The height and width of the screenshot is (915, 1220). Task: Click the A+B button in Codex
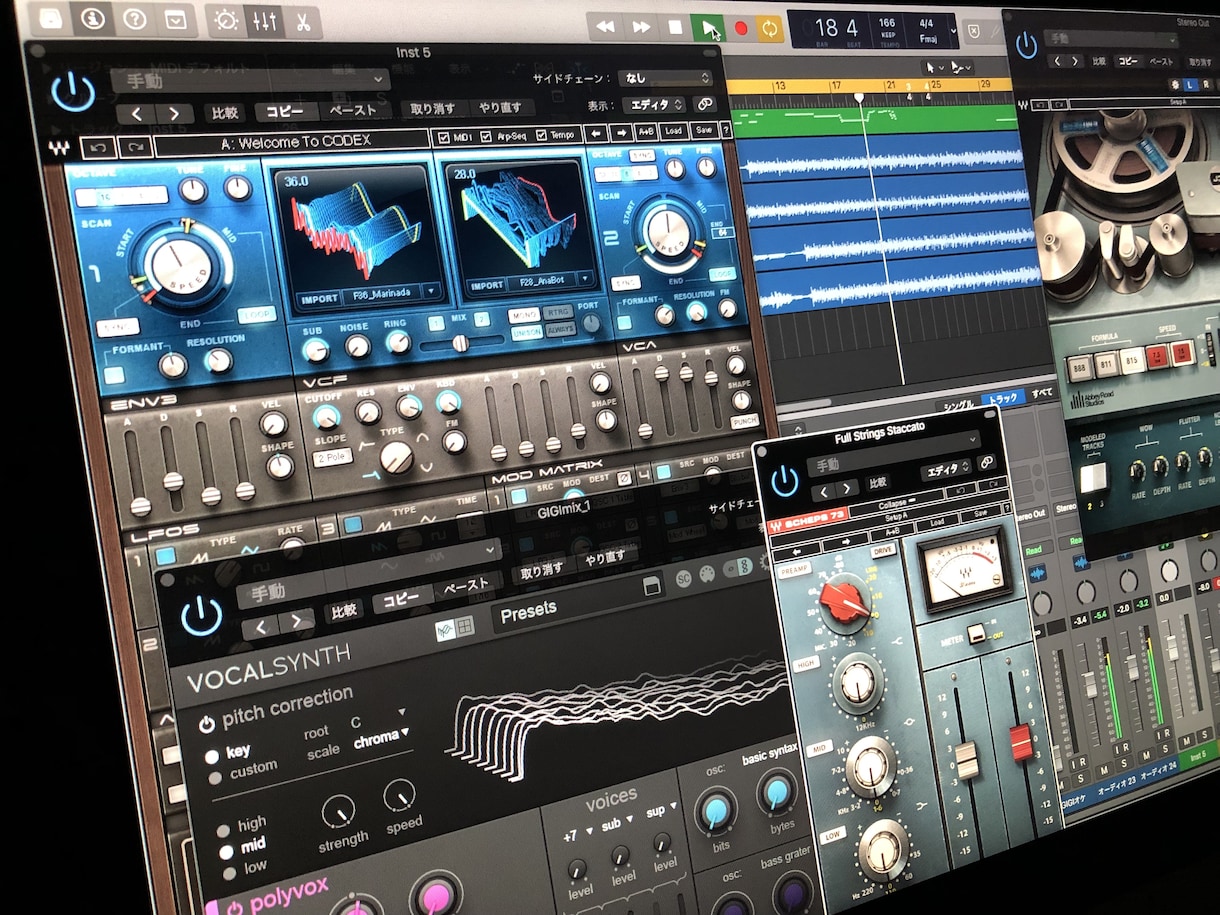646,131
